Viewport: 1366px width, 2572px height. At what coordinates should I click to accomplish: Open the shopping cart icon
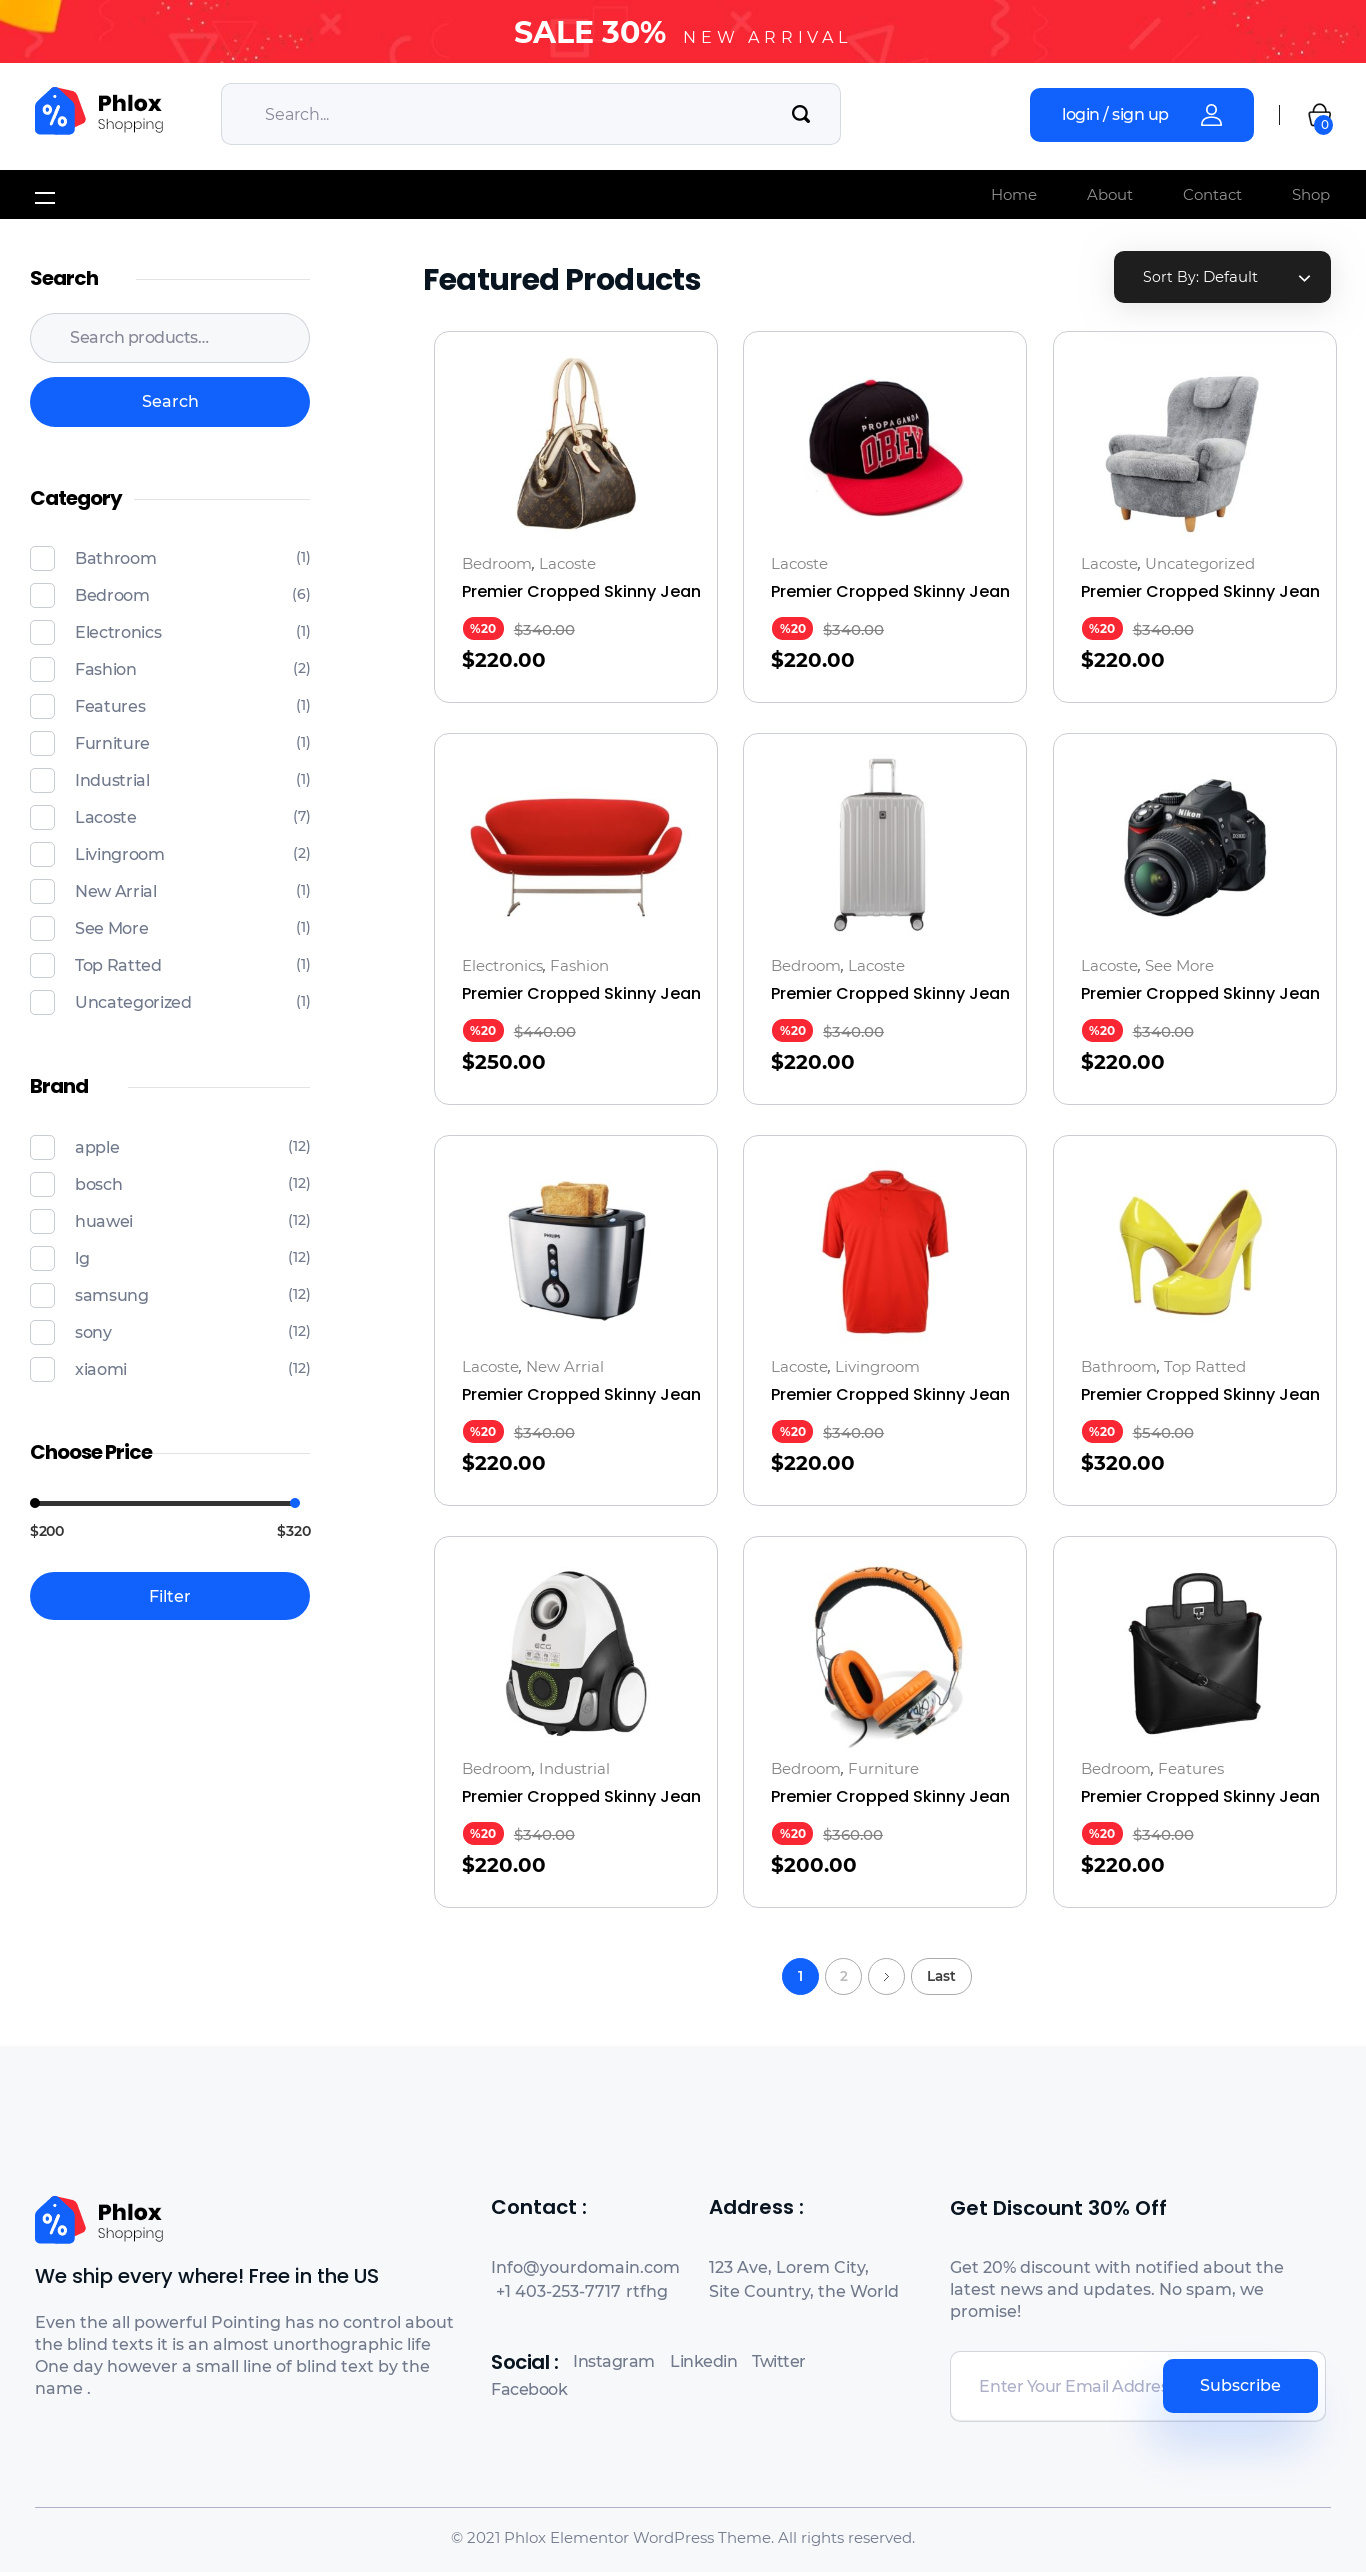[x=1320, y=117]
